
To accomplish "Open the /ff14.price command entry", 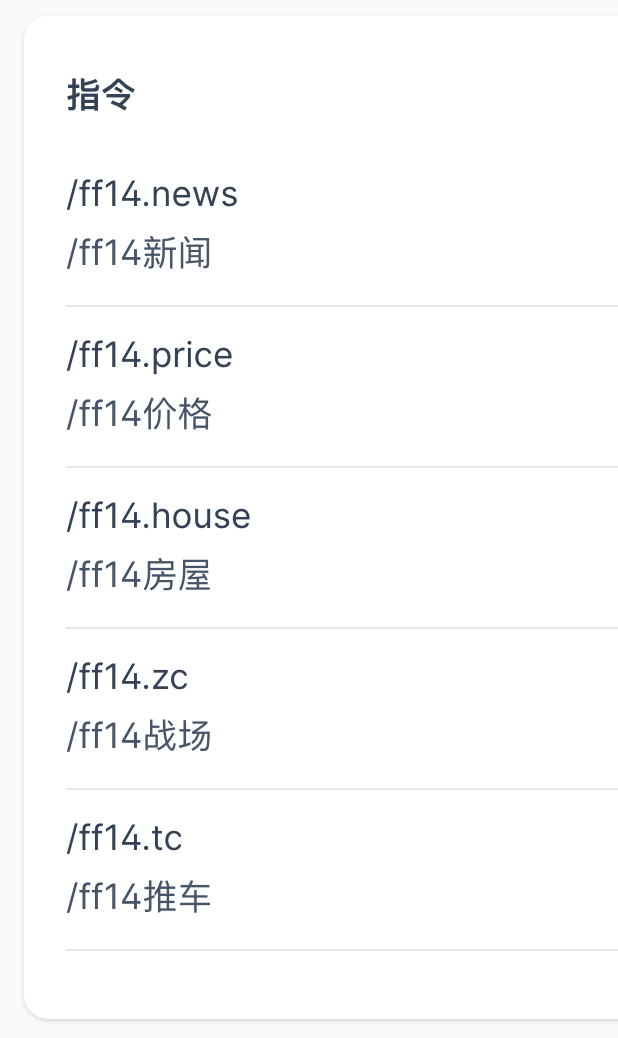I will (149, 355).
